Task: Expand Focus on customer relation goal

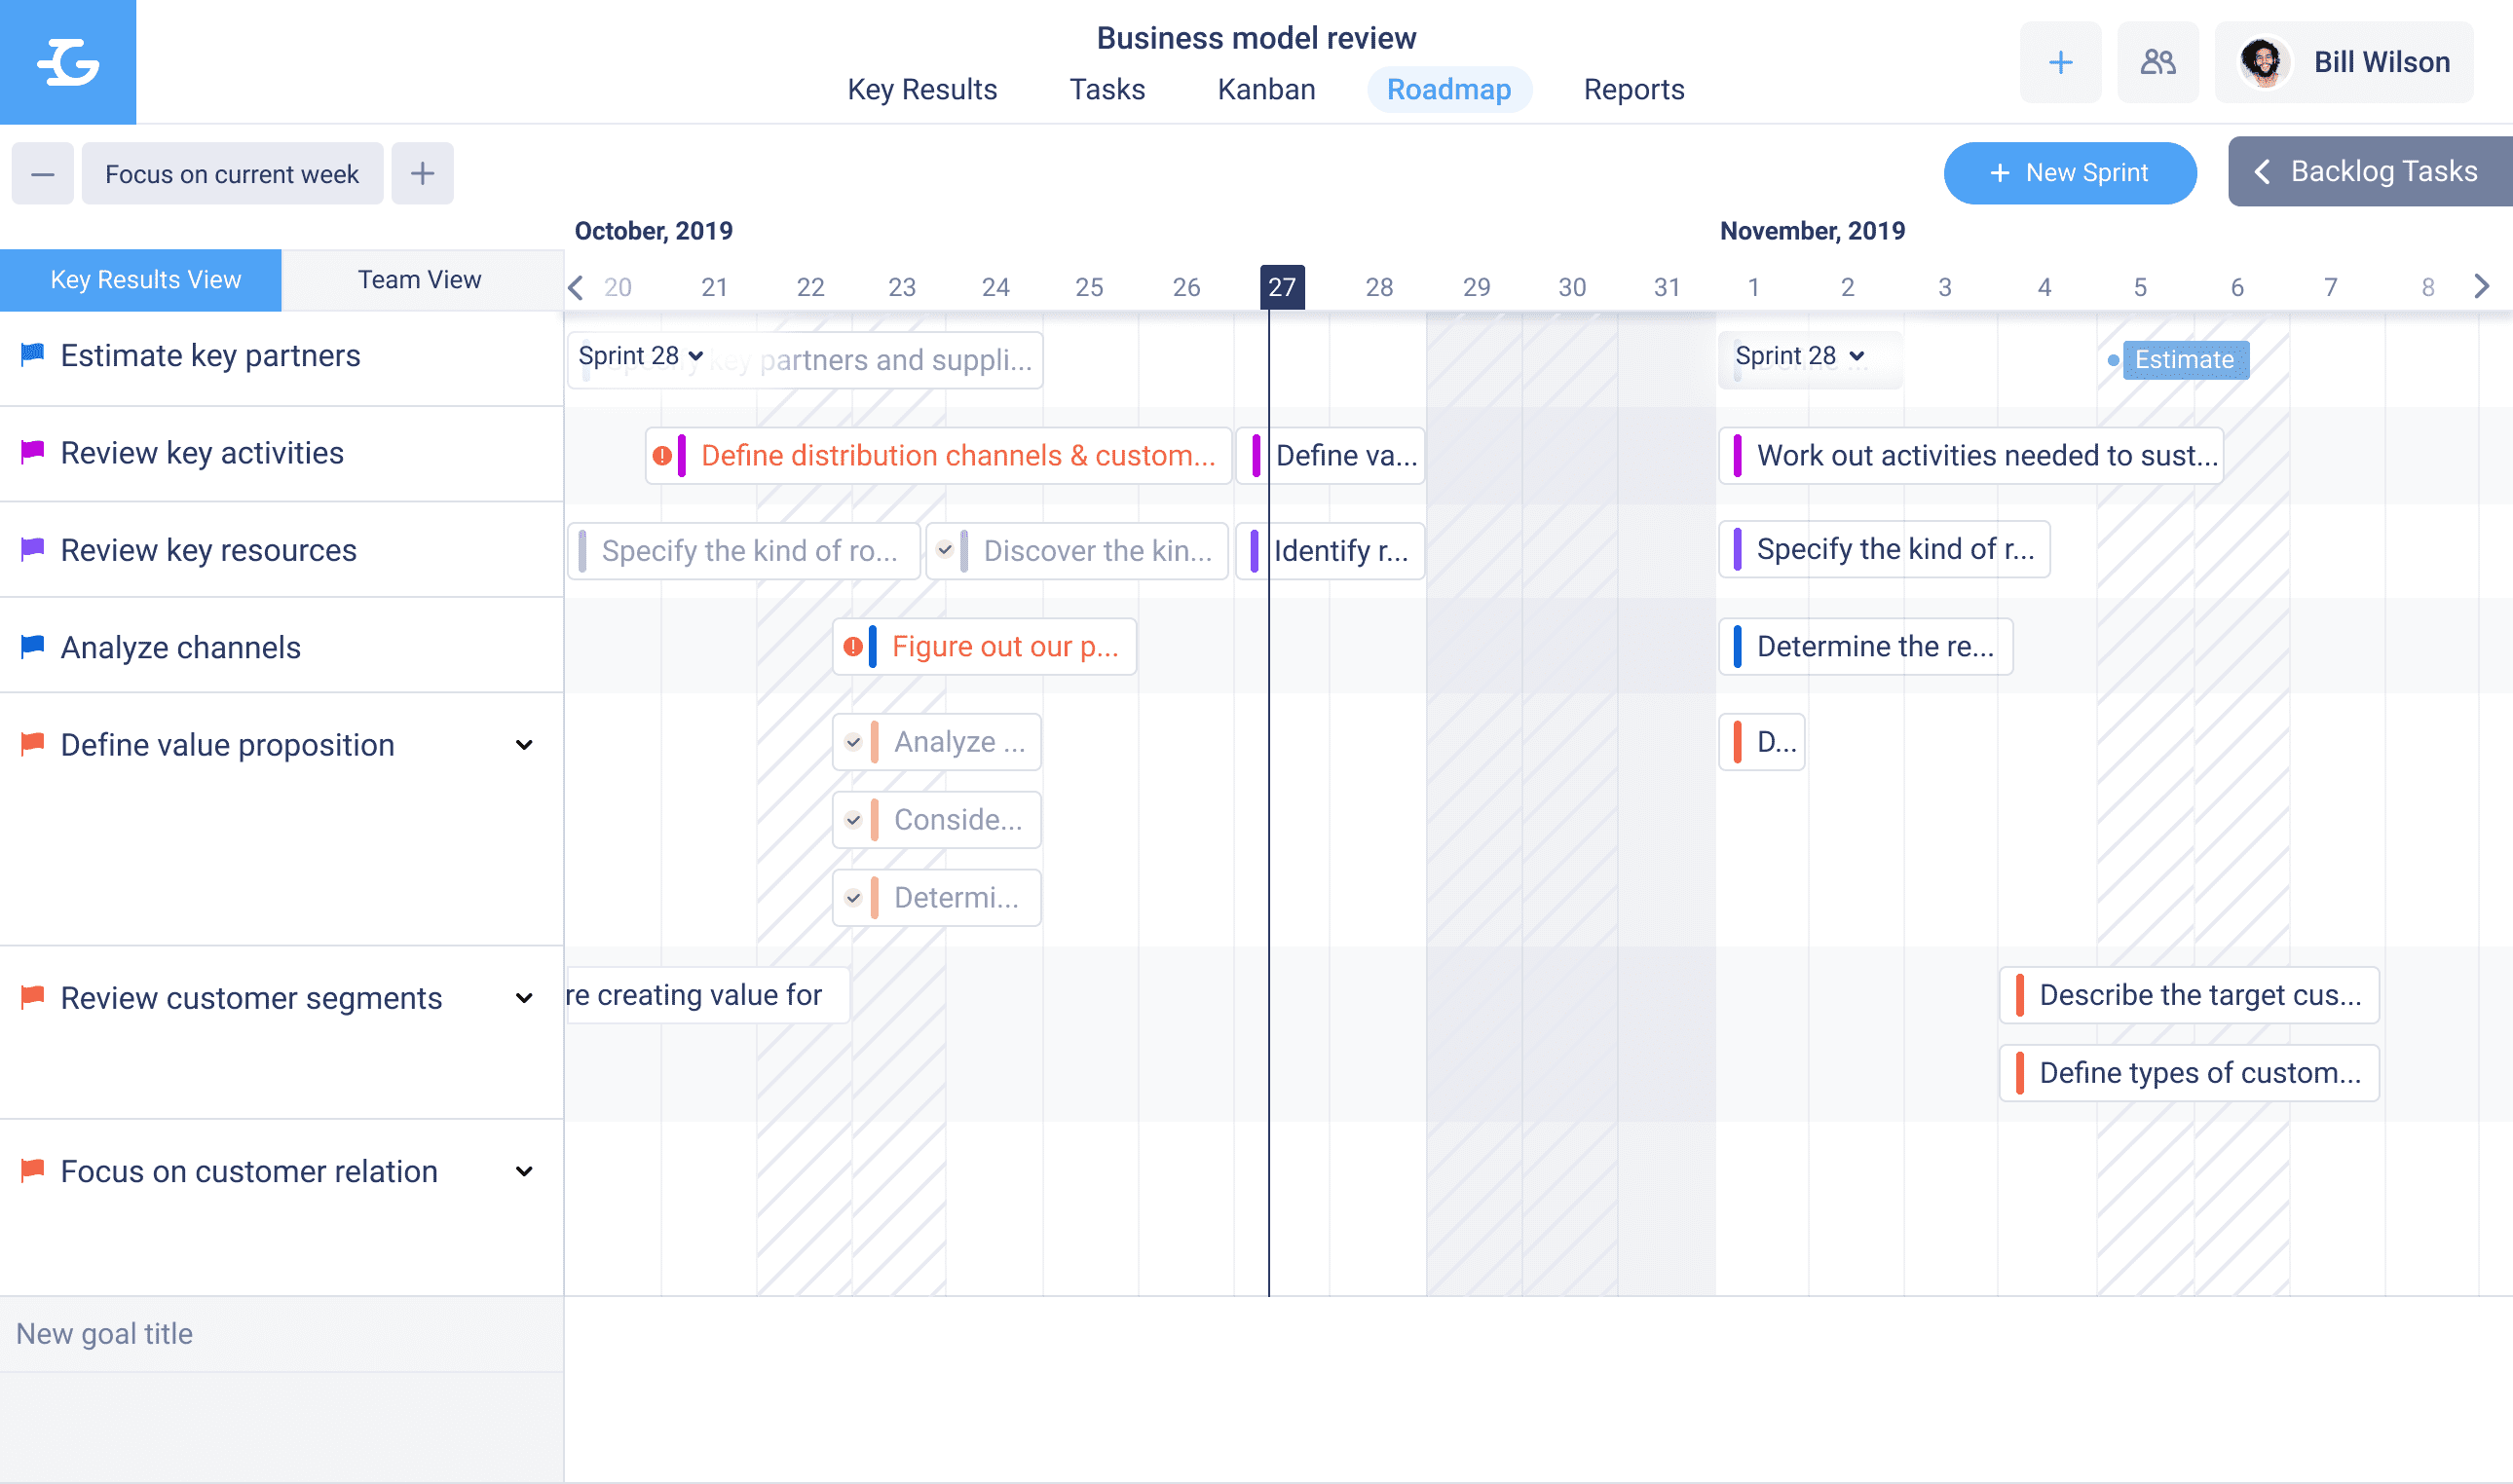Action: (527, 1169)
